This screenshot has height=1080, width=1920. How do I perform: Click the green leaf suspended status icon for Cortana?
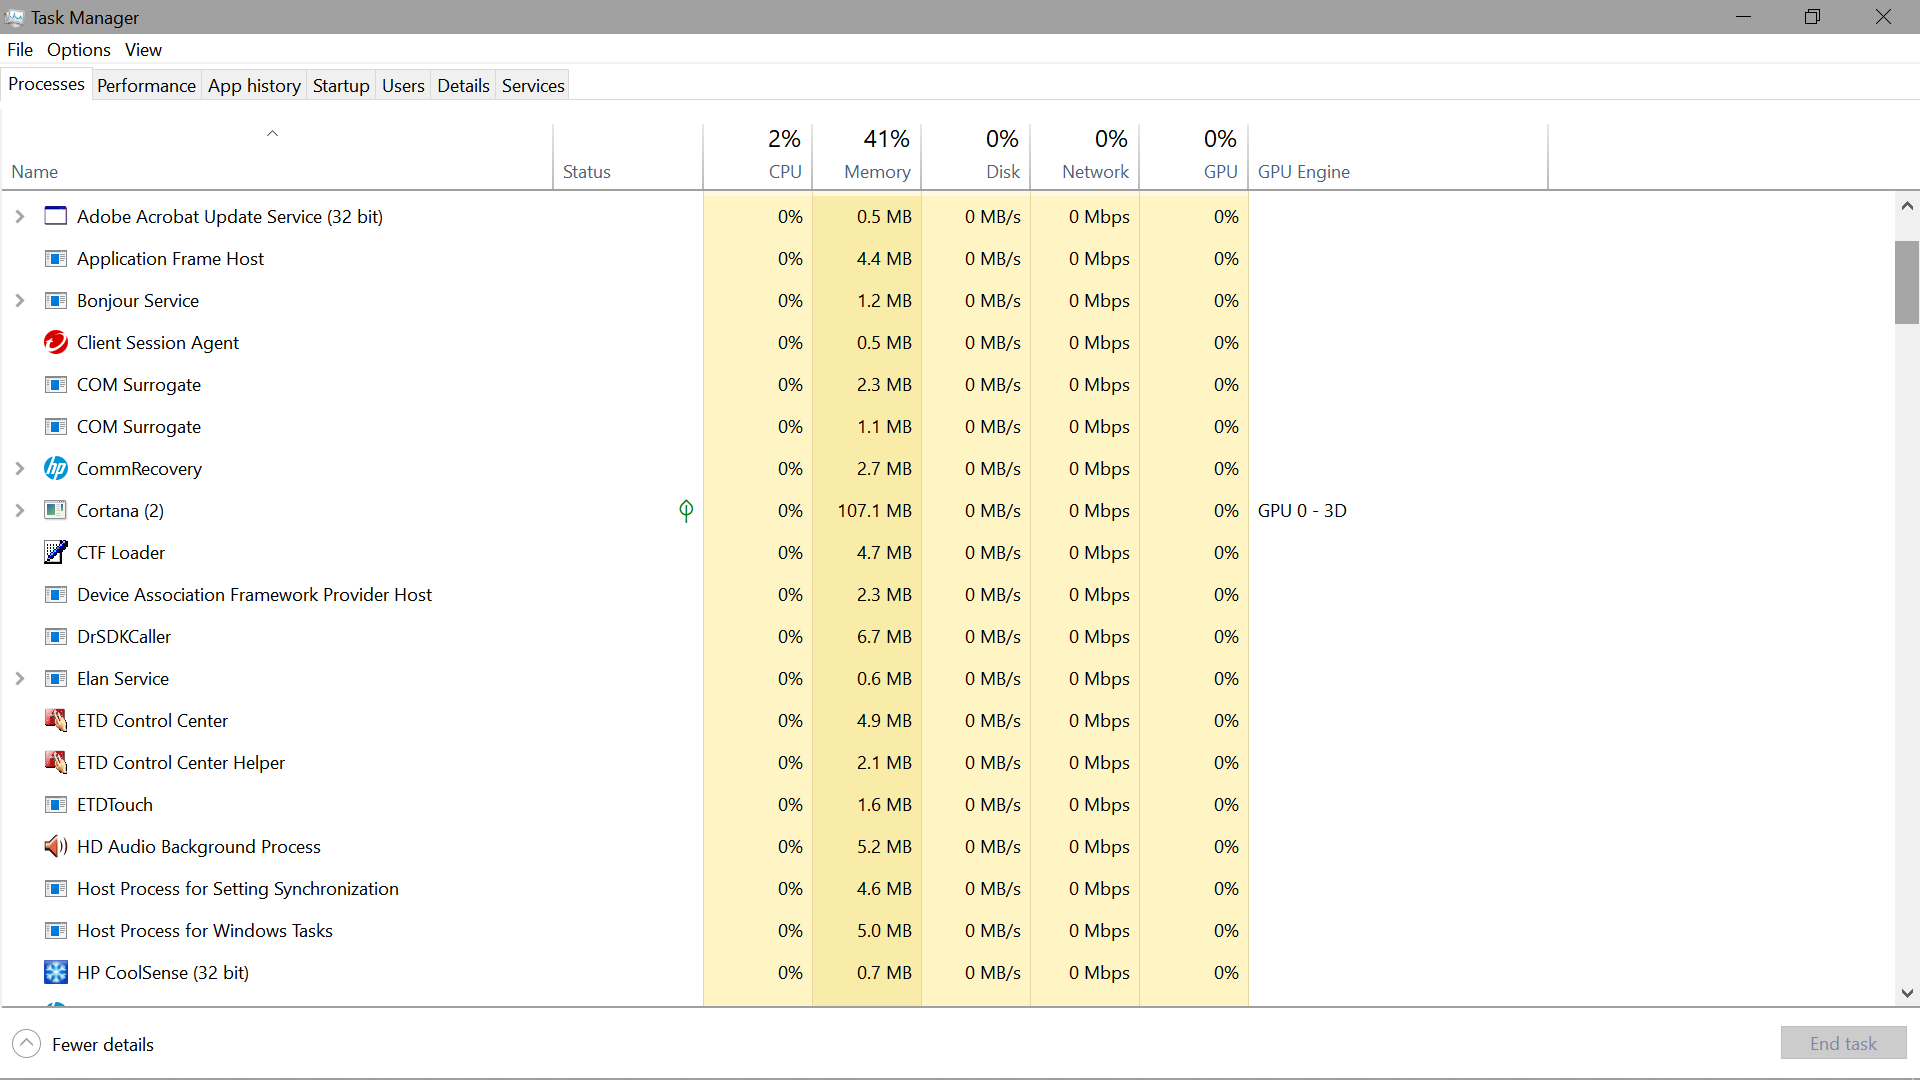pyautogui.click(x=686, y=511)
